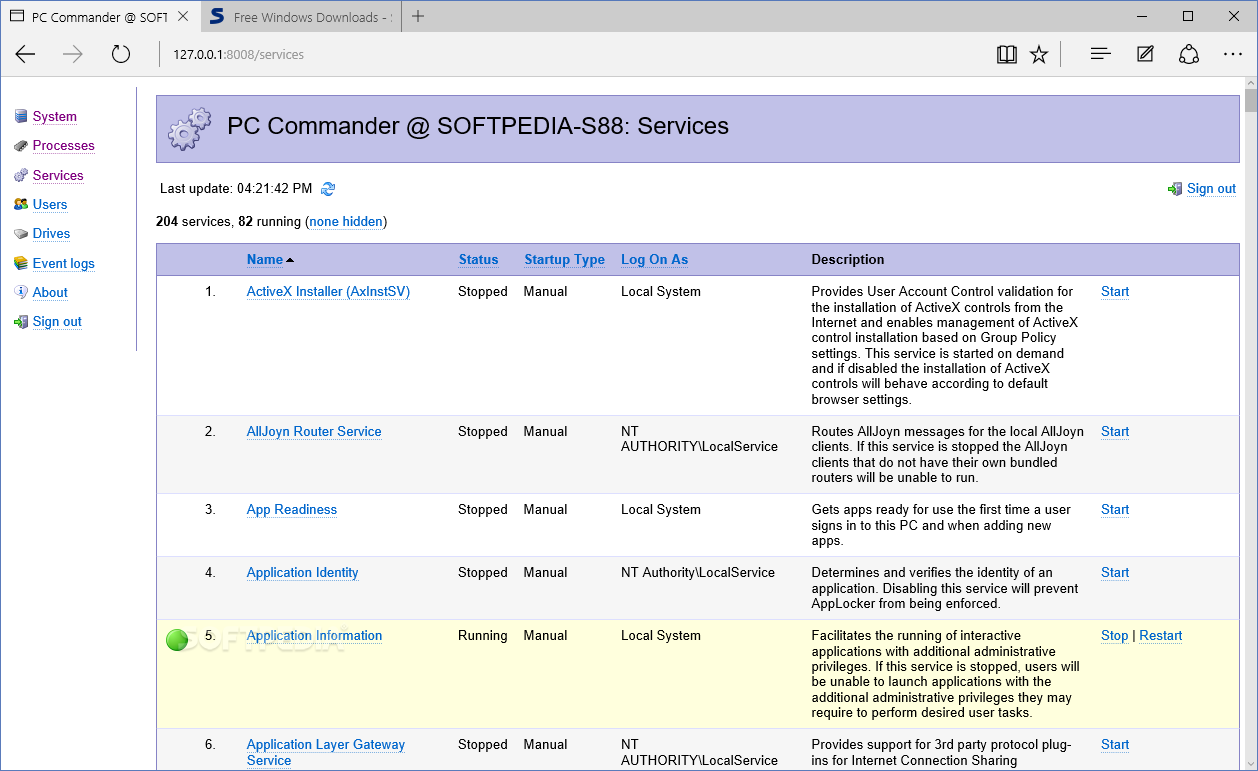This screenshot has width=1258, height=771.
Task: Sort services by Status column
Action: pyautogui.click(x=478, y=259)
